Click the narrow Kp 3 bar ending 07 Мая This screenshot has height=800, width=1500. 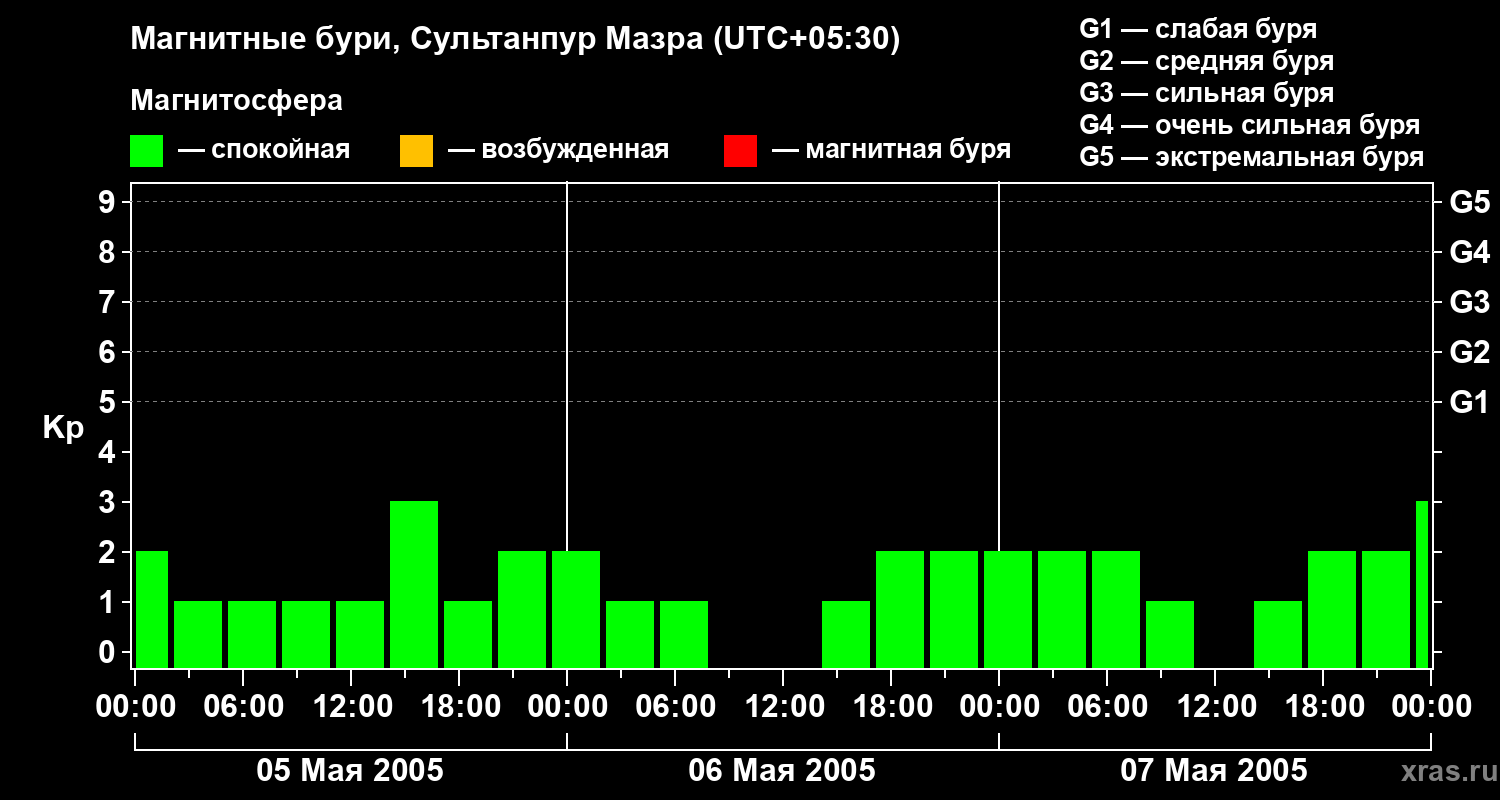(x=1422, y=584)
